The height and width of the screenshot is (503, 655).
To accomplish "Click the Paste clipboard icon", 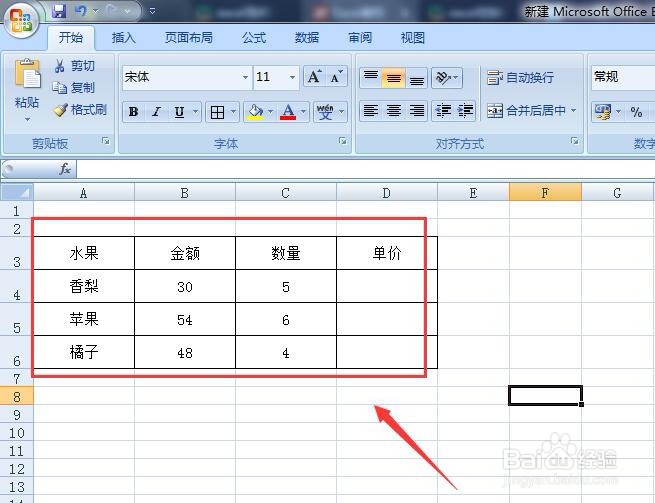I will point(28,74).
